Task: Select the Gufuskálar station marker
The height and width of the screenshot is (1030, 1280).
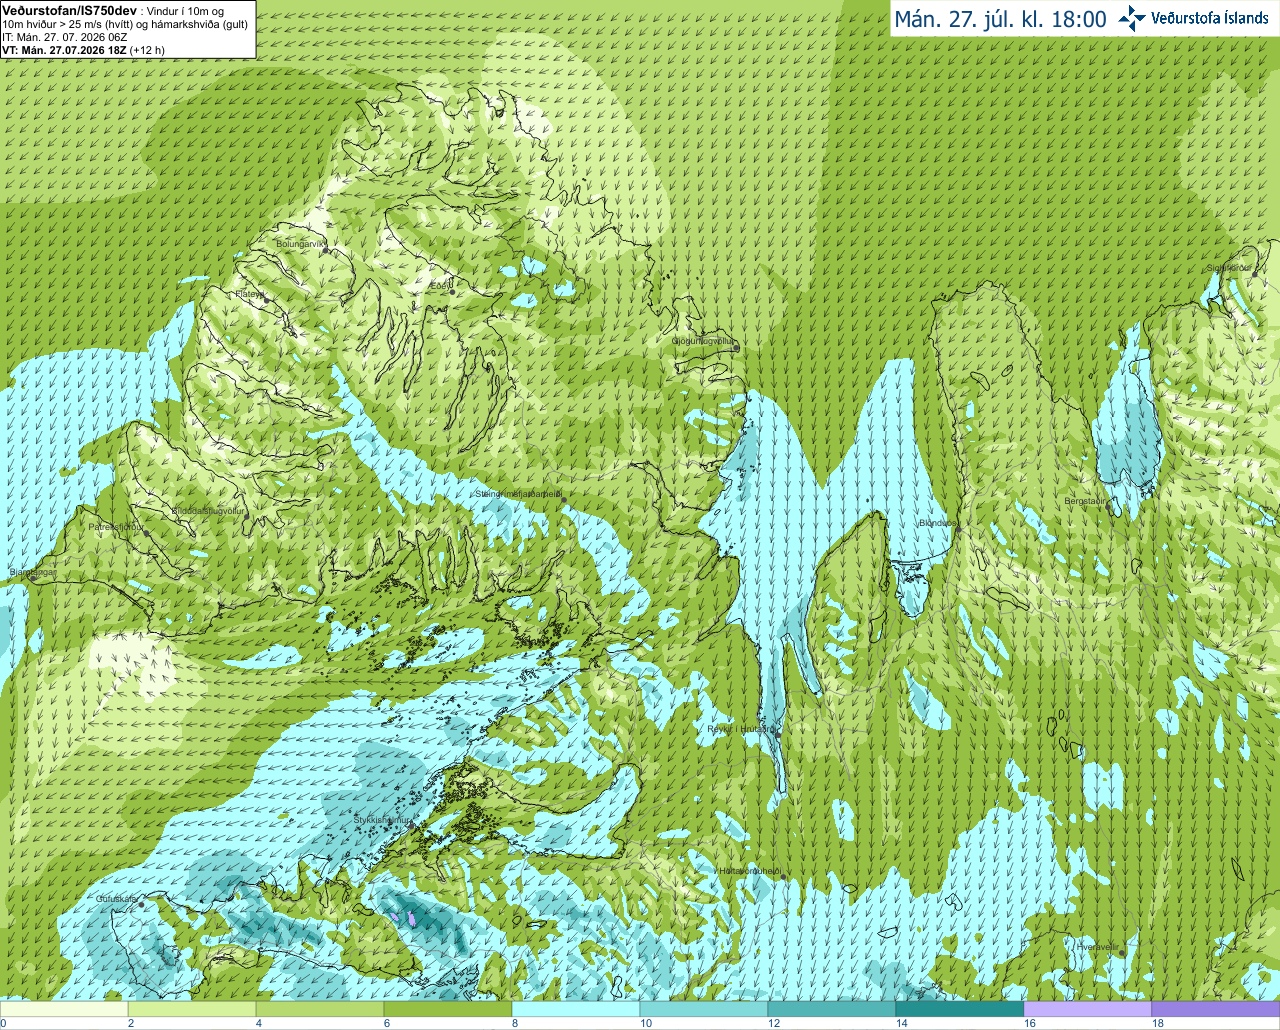Action: click(x=142, y=905)
